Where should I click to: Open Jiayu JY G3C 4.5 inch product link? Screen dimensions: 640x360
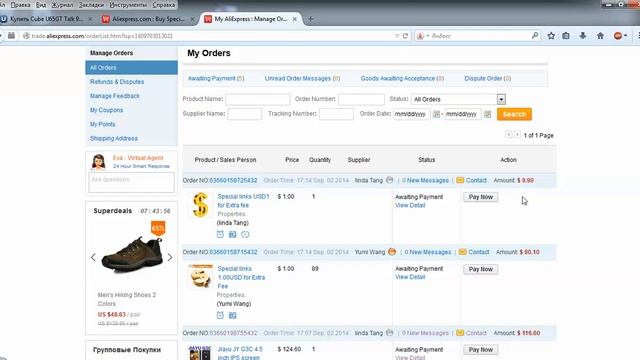[240, 353]
